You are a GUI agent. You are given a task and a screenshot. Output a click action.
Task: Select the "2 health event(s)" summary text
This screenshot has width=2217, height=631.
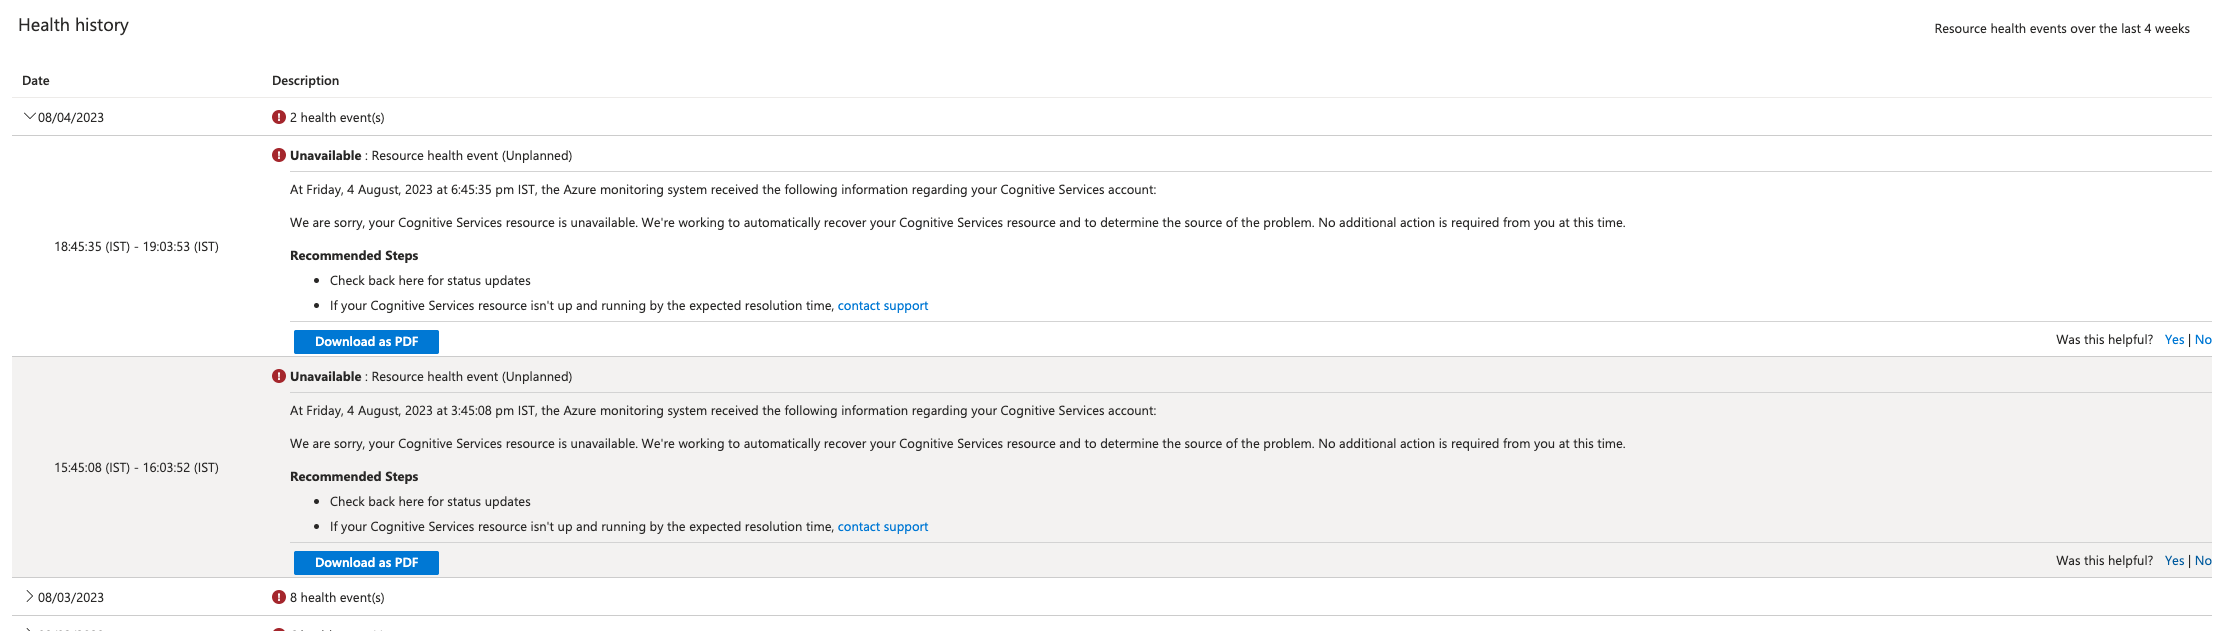point(337,118)
